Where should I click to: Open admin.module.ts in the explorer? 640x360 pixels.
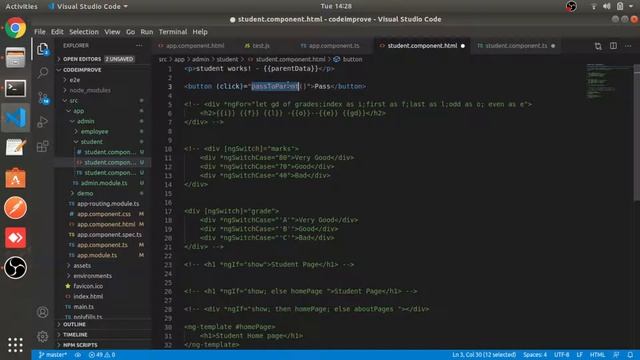tap(104, 183)
